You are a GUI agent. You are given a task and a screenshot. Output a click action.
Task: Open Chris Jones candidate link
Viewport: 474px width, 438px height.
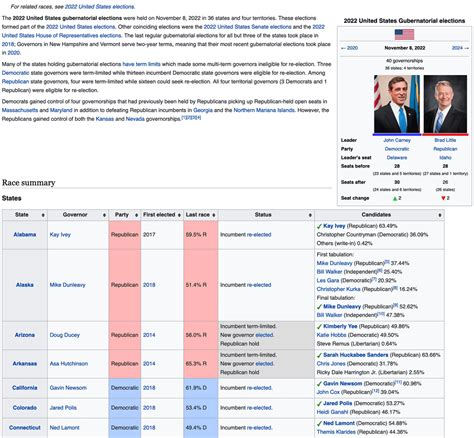tap(331, 364)
